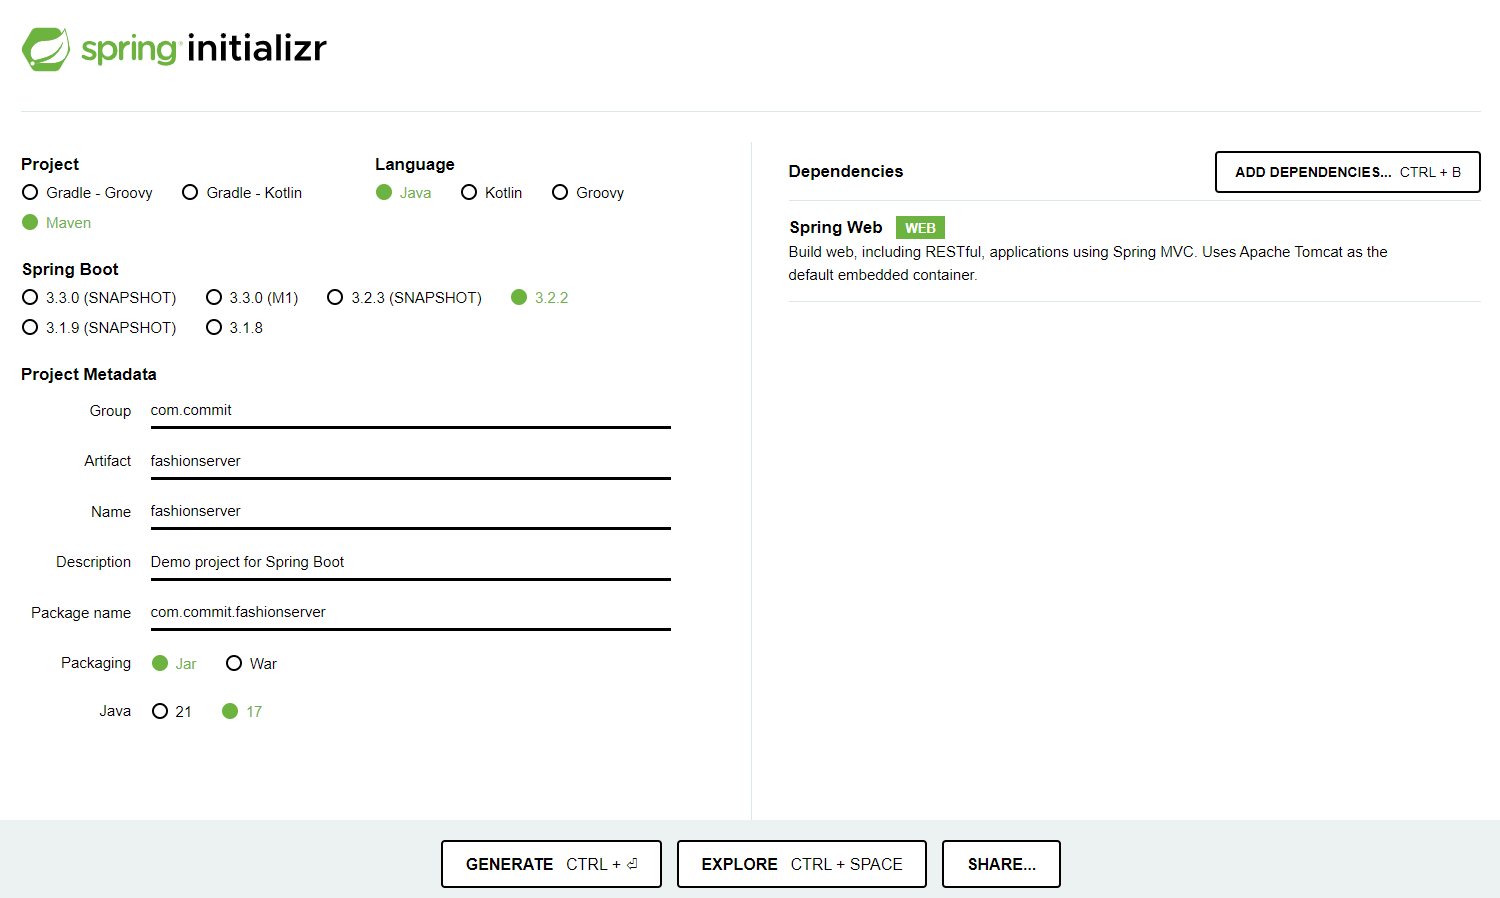Choose Groovy as the language
The image size is (1500, 898).
click(588, 193)
